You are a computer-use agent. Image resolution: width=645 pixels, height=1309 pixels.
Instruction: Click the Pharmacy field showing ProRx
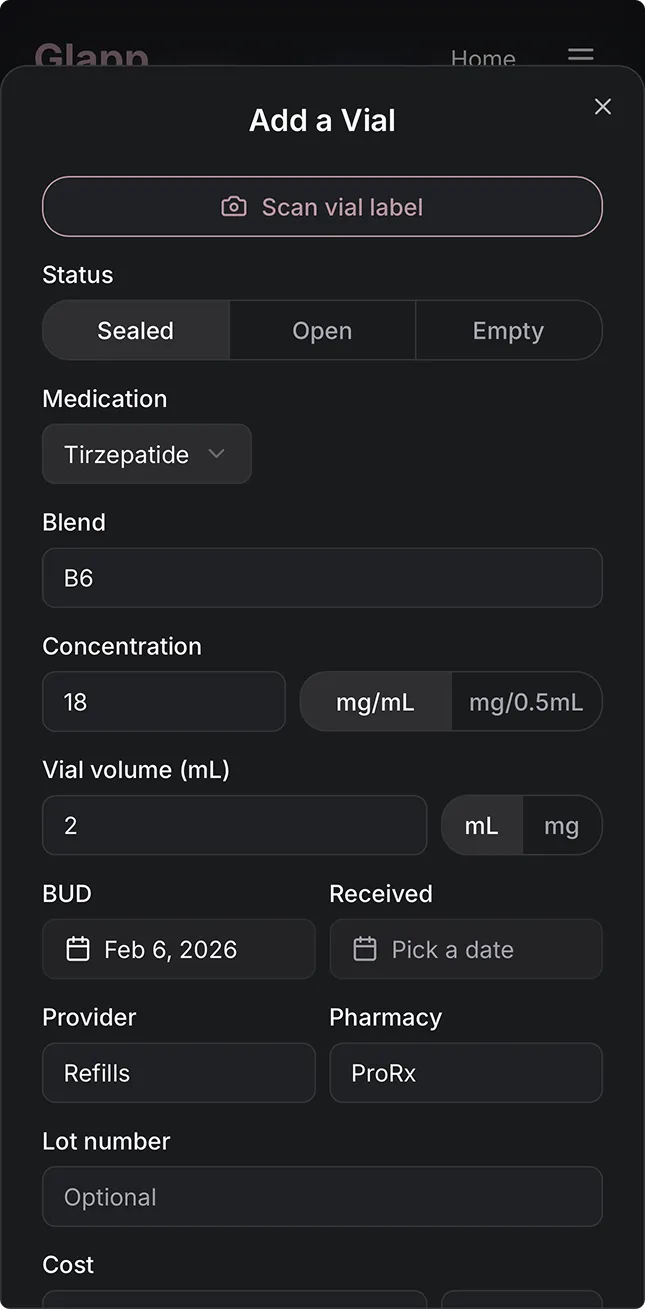click(466, 1072)
